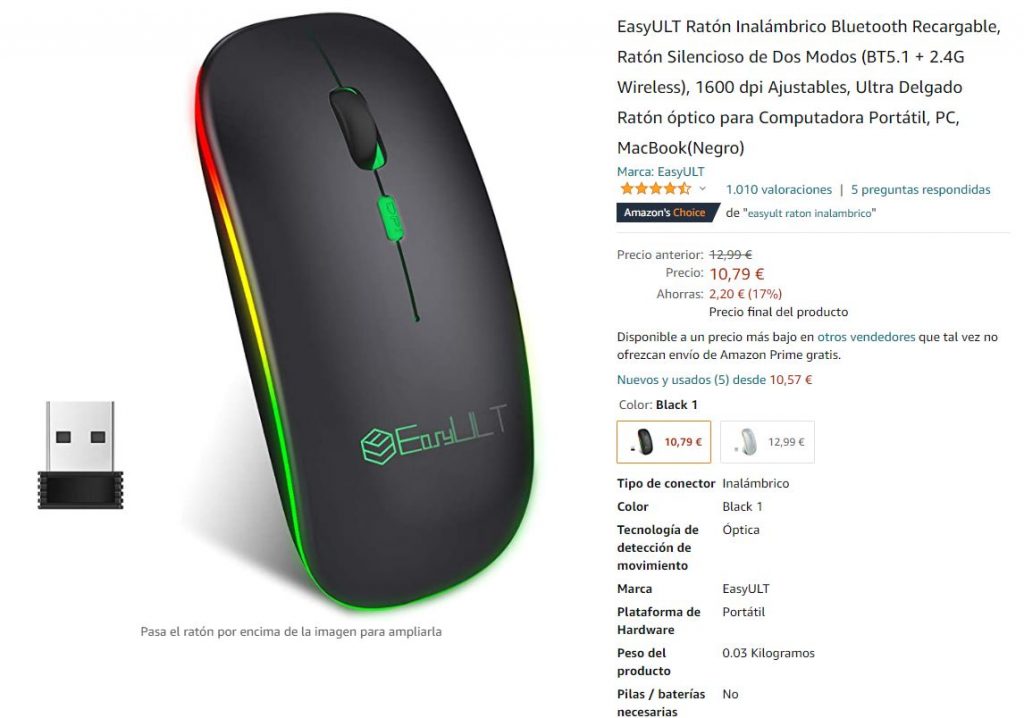Click the struck-through 12,99 € previous price
Screen dimensions: 1024x718
point(731,255)
